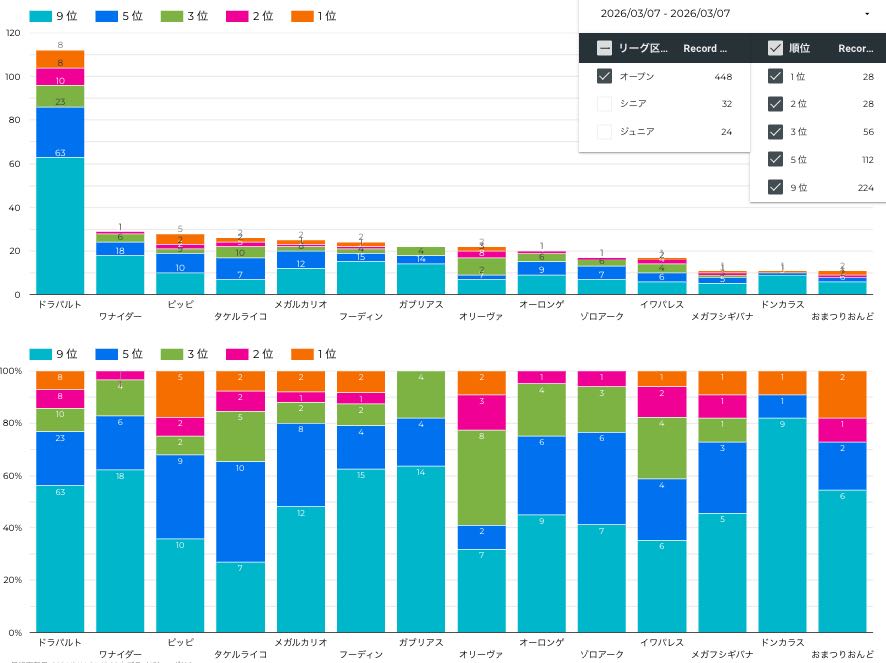
Task: Enable the ジュニア league checkbox
Action: coord(604,132)
